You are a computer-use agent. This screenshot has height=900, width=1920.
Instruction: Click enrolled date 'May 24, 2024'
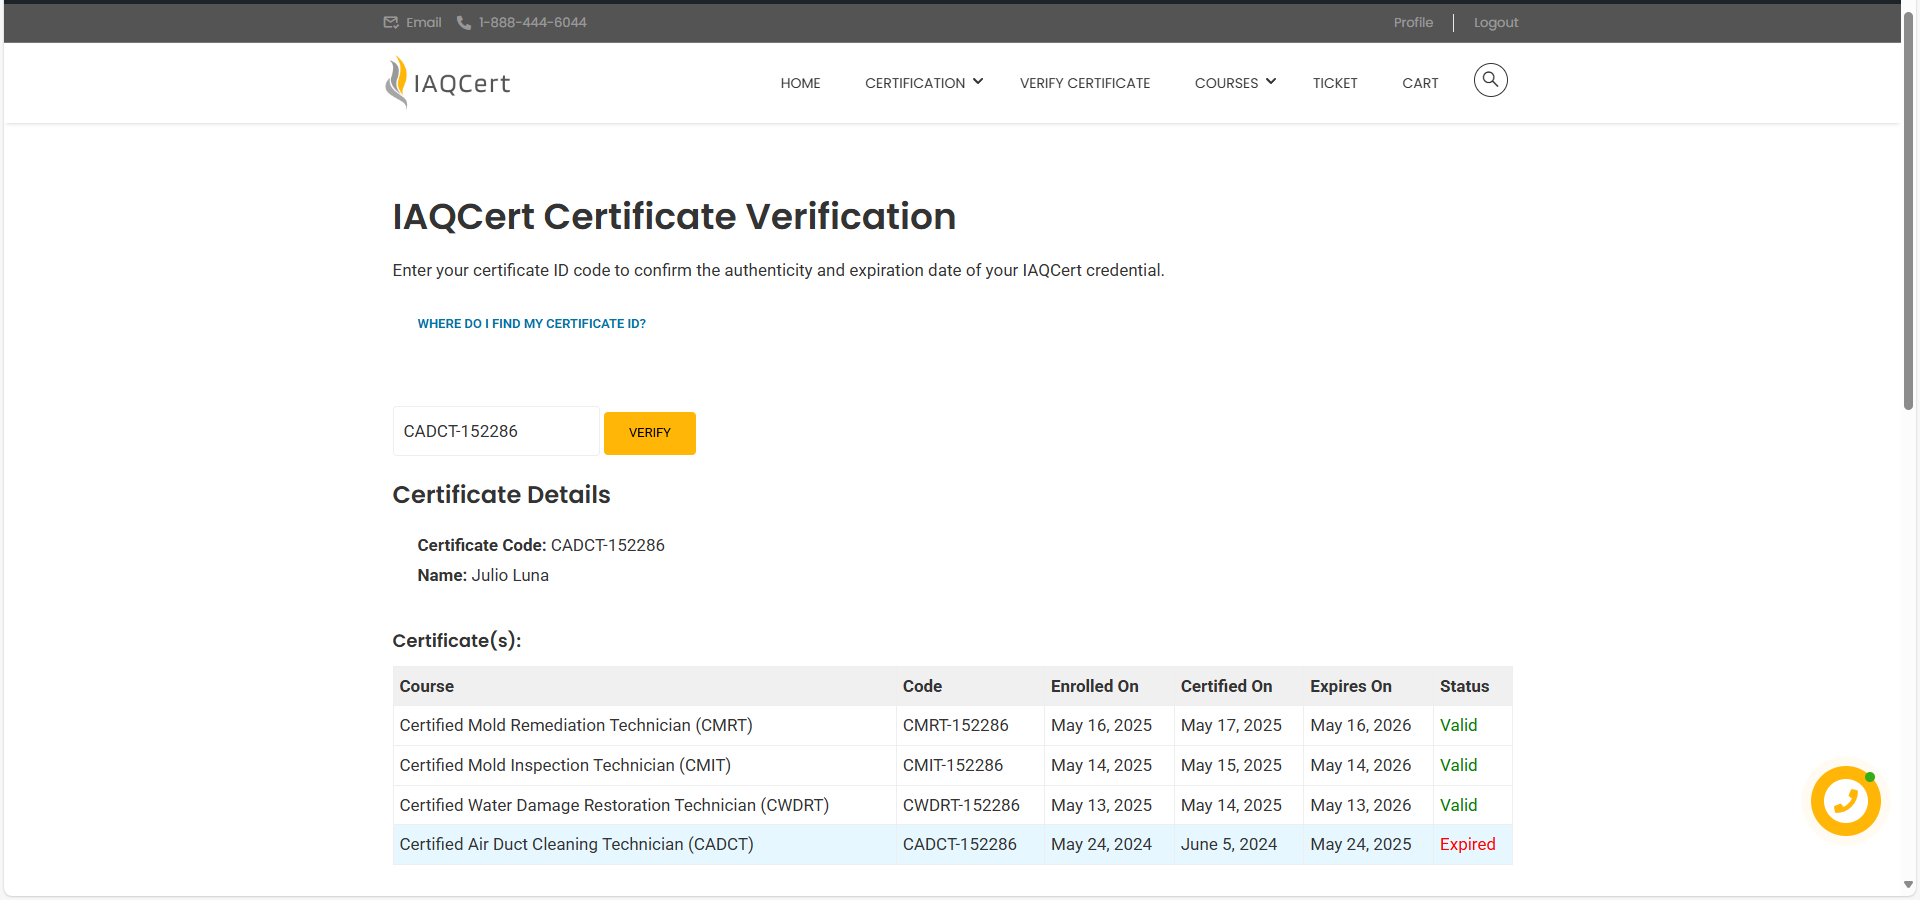click(1101, 844)
